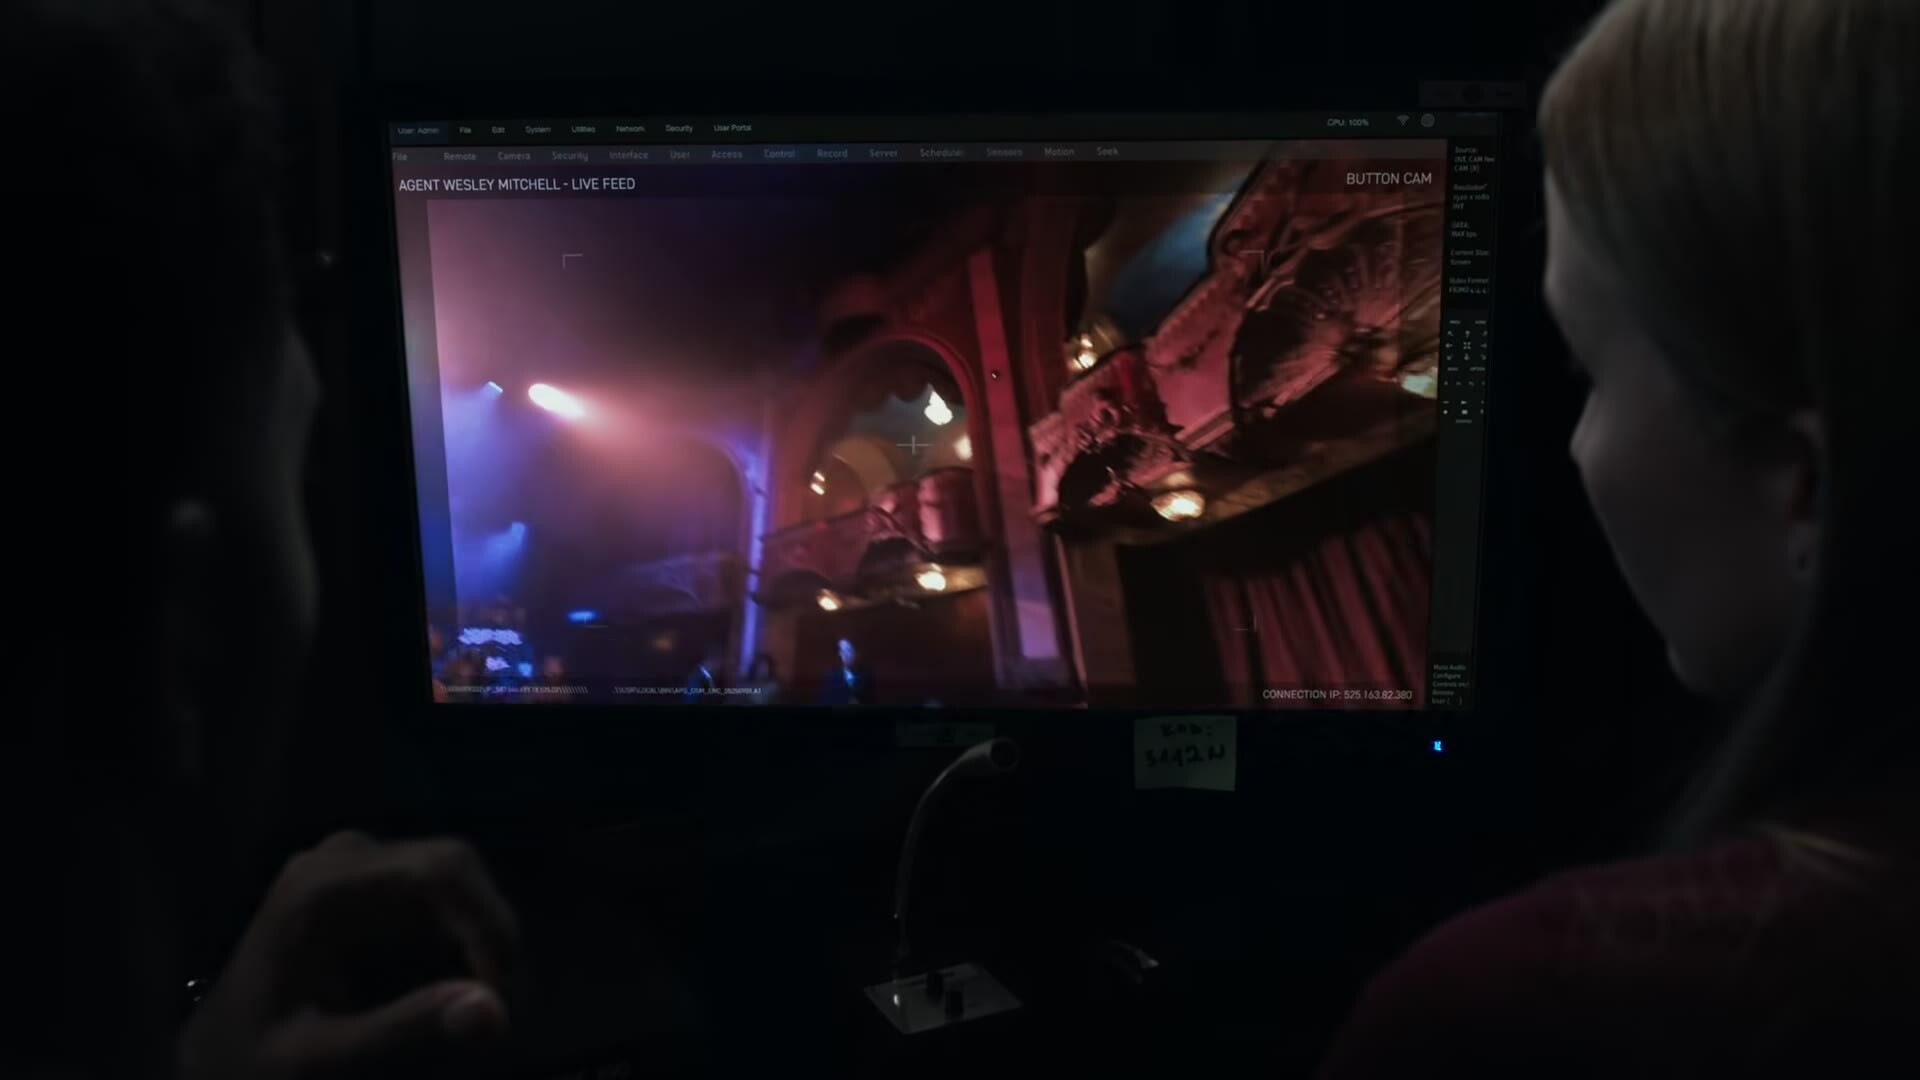Switch to the Camera tab
The image size is (1920, 1080).
[x=514, y=156]
